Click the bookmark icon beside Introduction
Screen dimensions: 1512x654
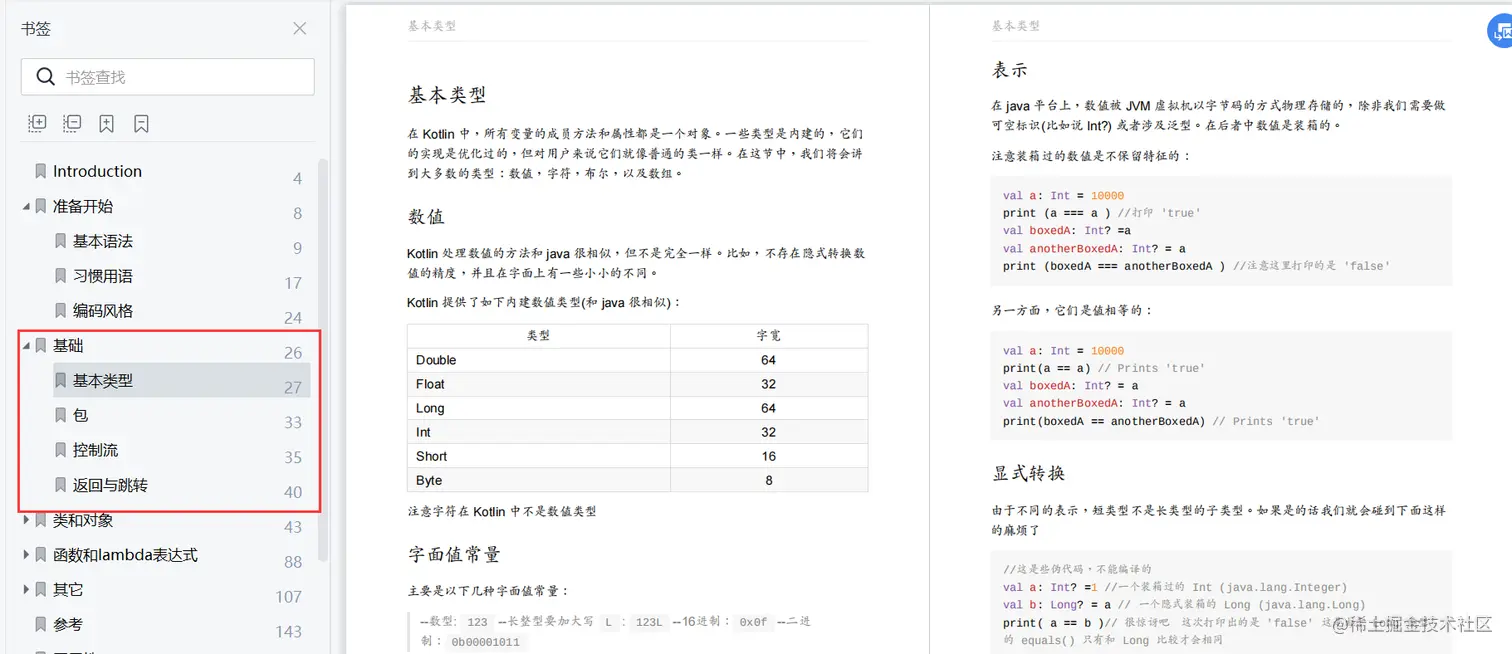tap(40, 170)
